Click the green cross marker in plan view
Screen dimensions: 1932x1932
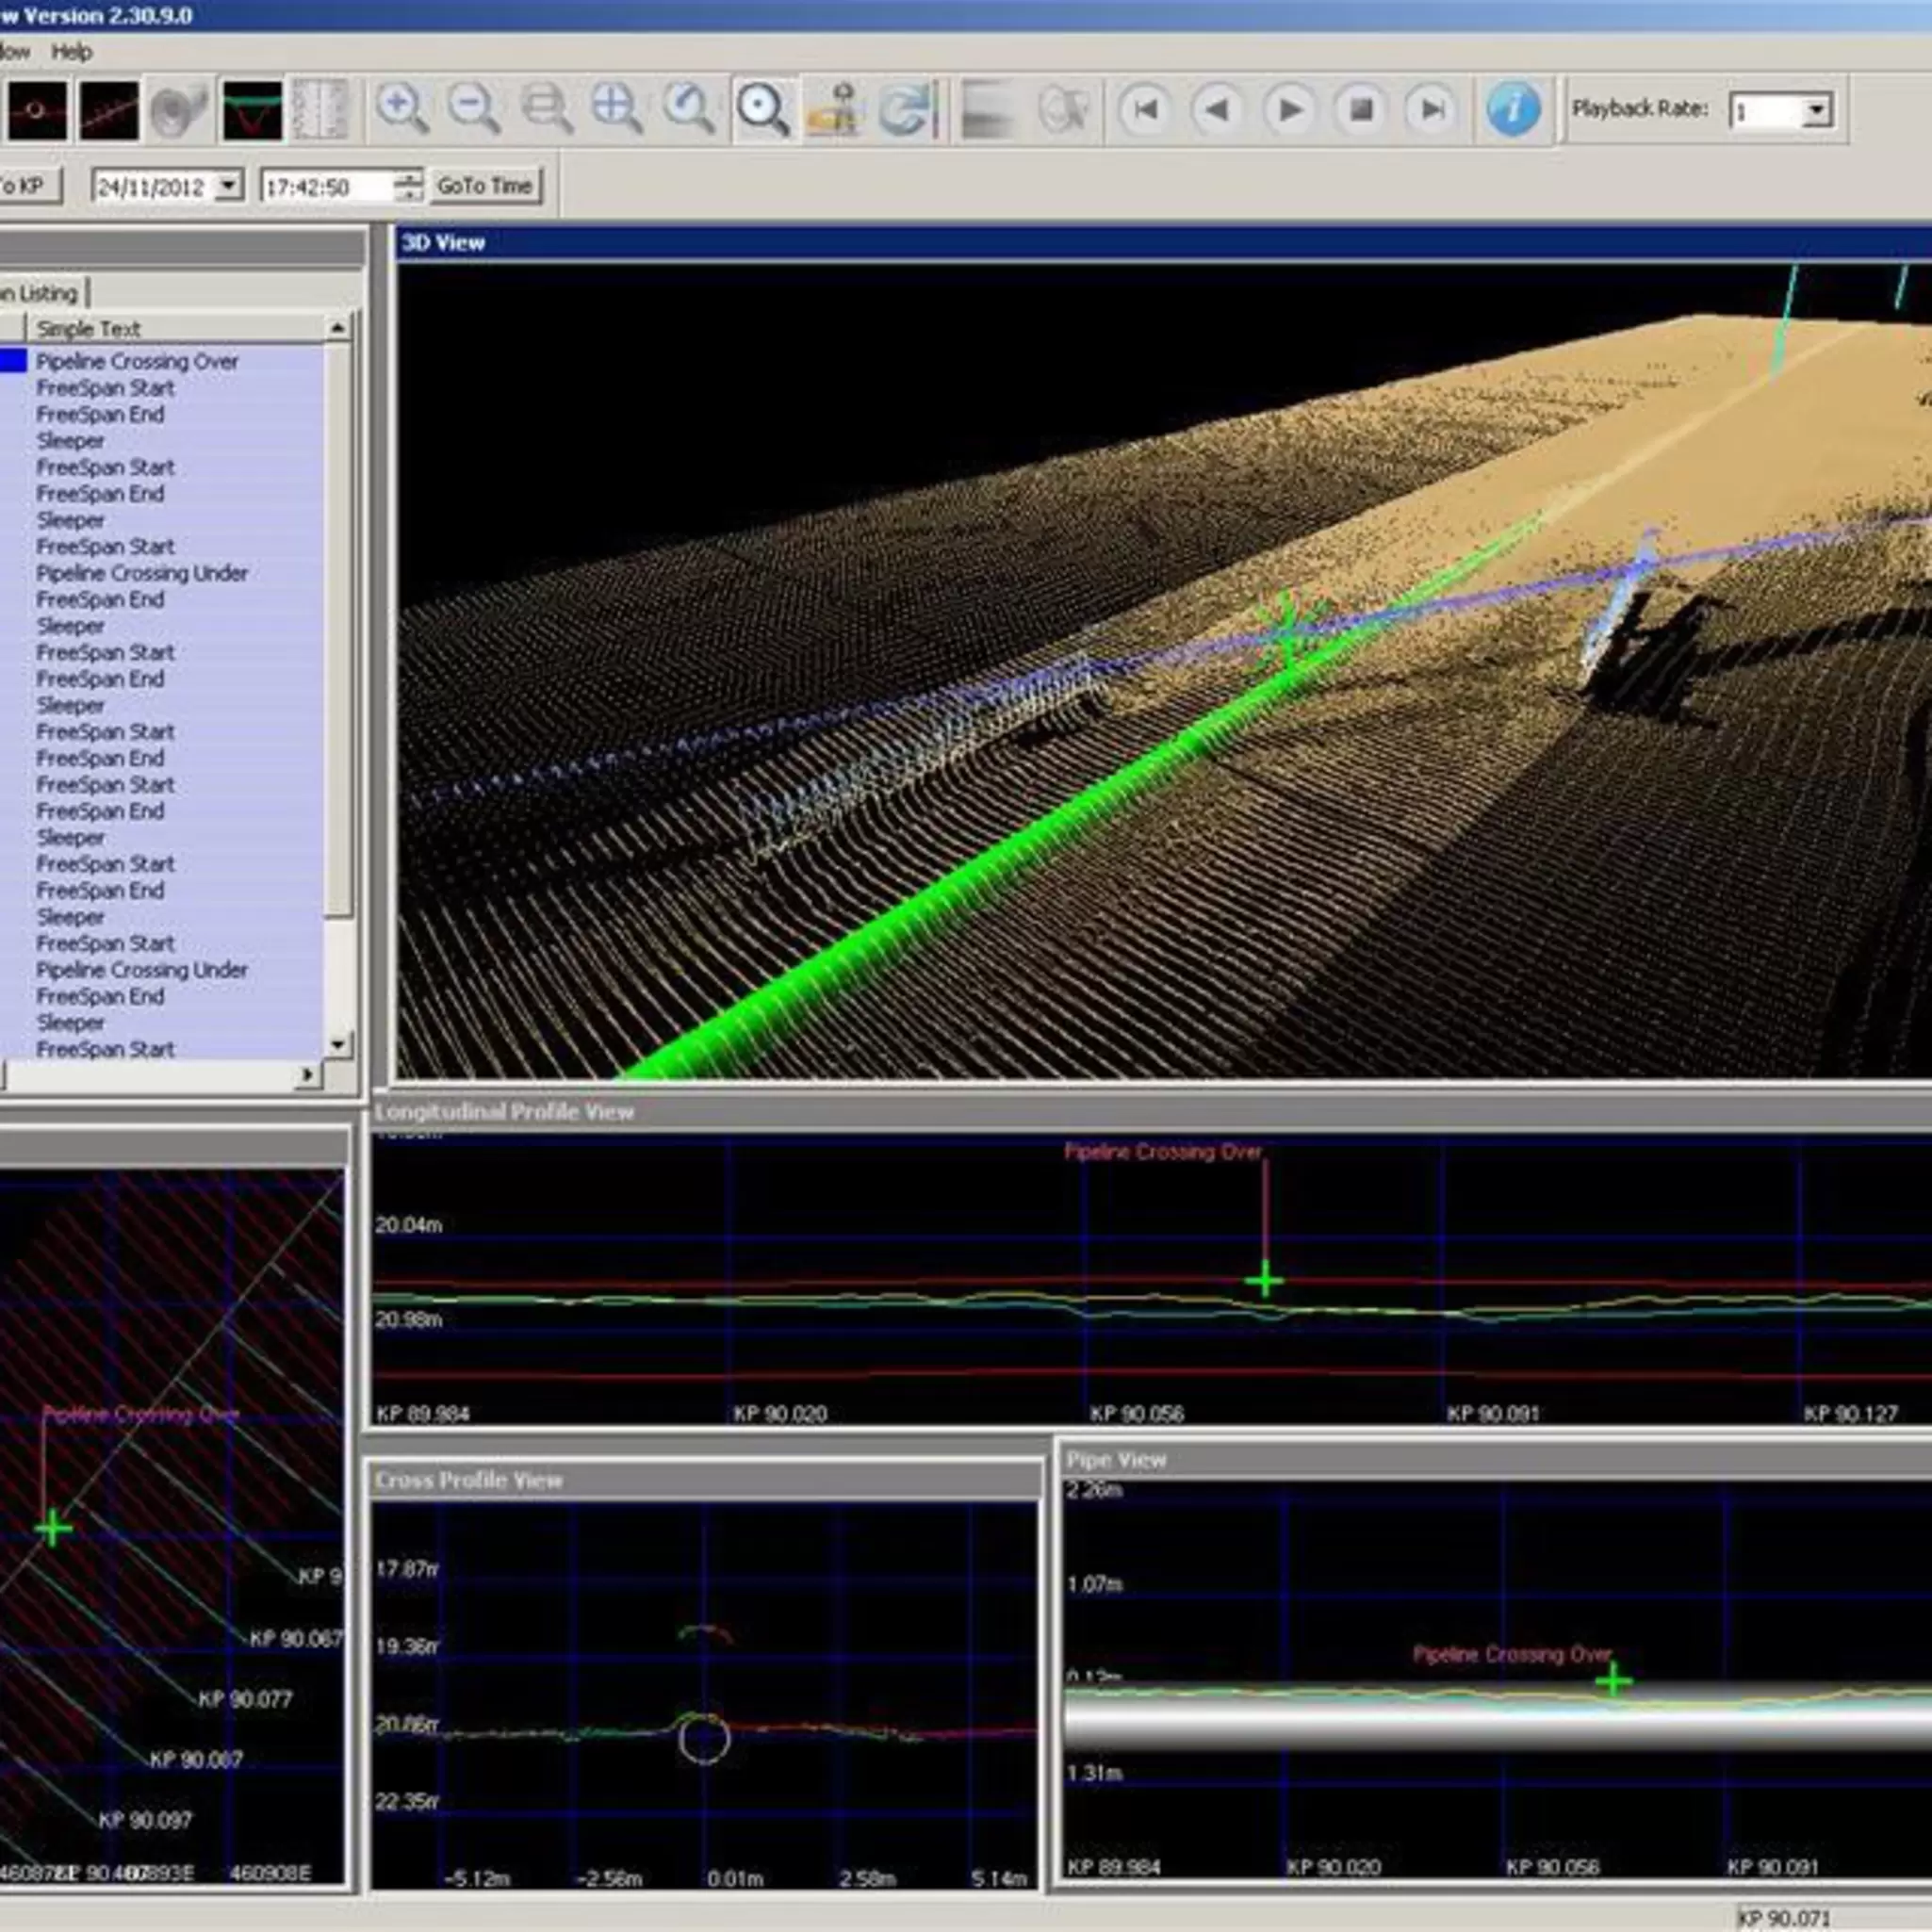click(53, 1529)
